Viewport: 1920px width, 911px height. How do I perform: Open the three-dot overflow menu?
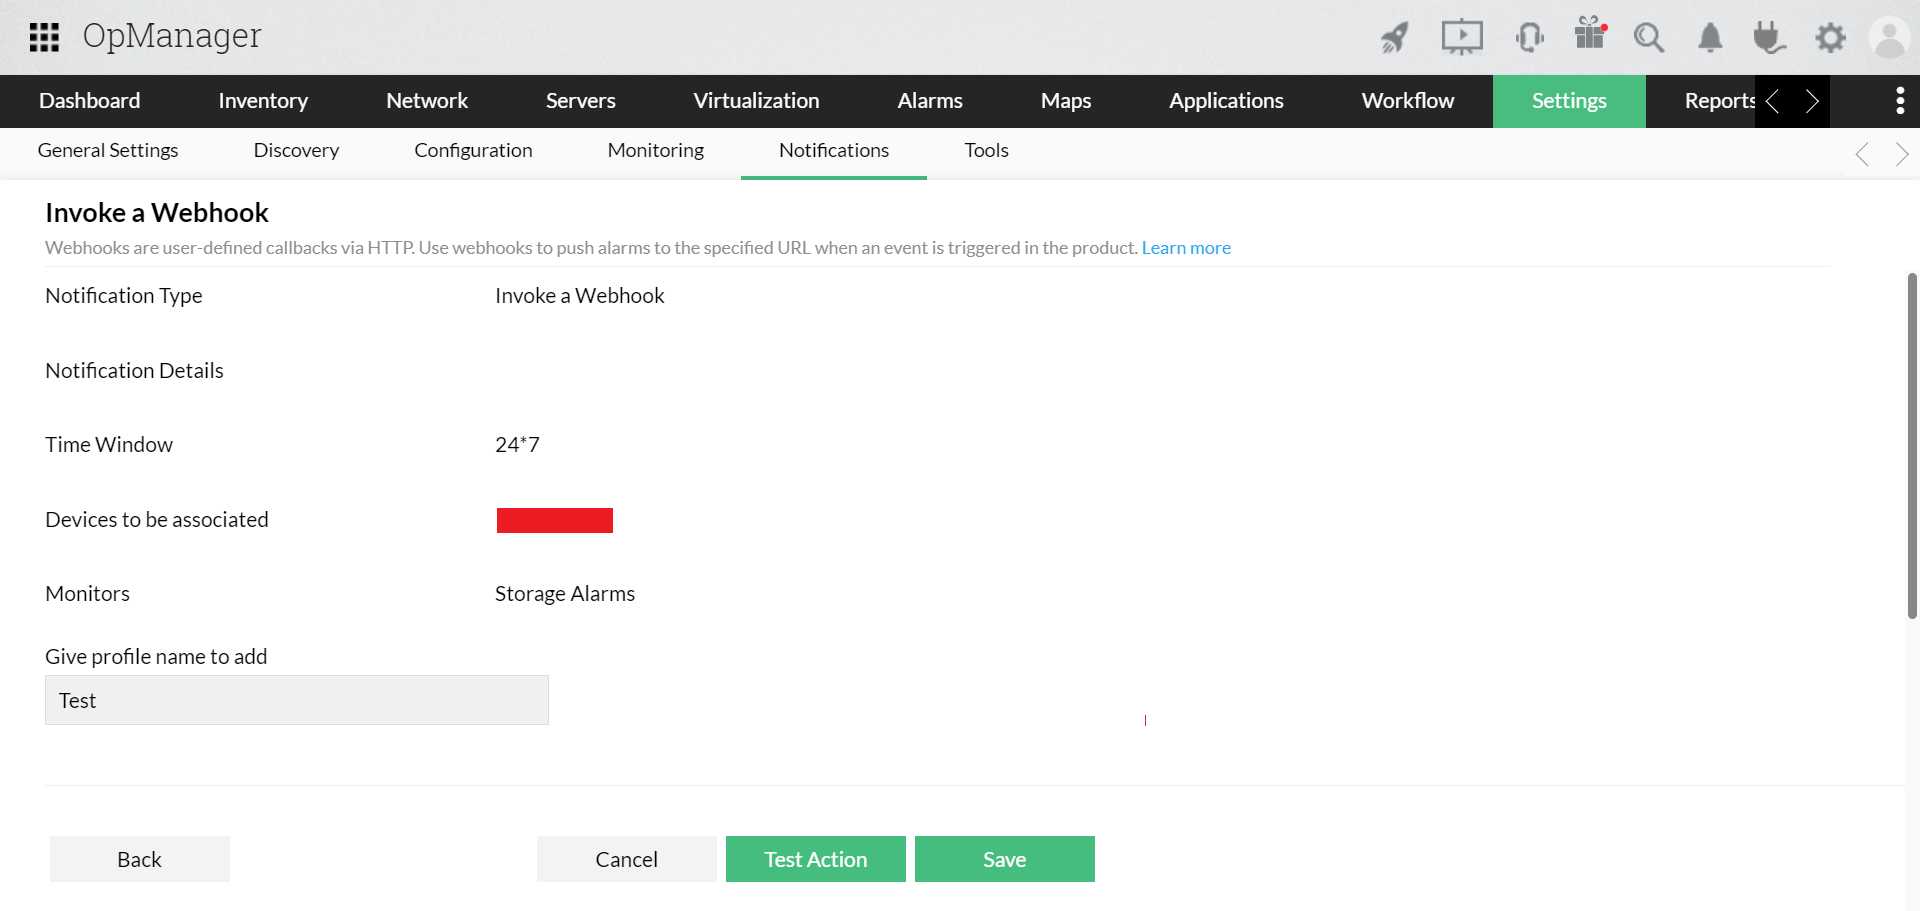(1900, 101)
